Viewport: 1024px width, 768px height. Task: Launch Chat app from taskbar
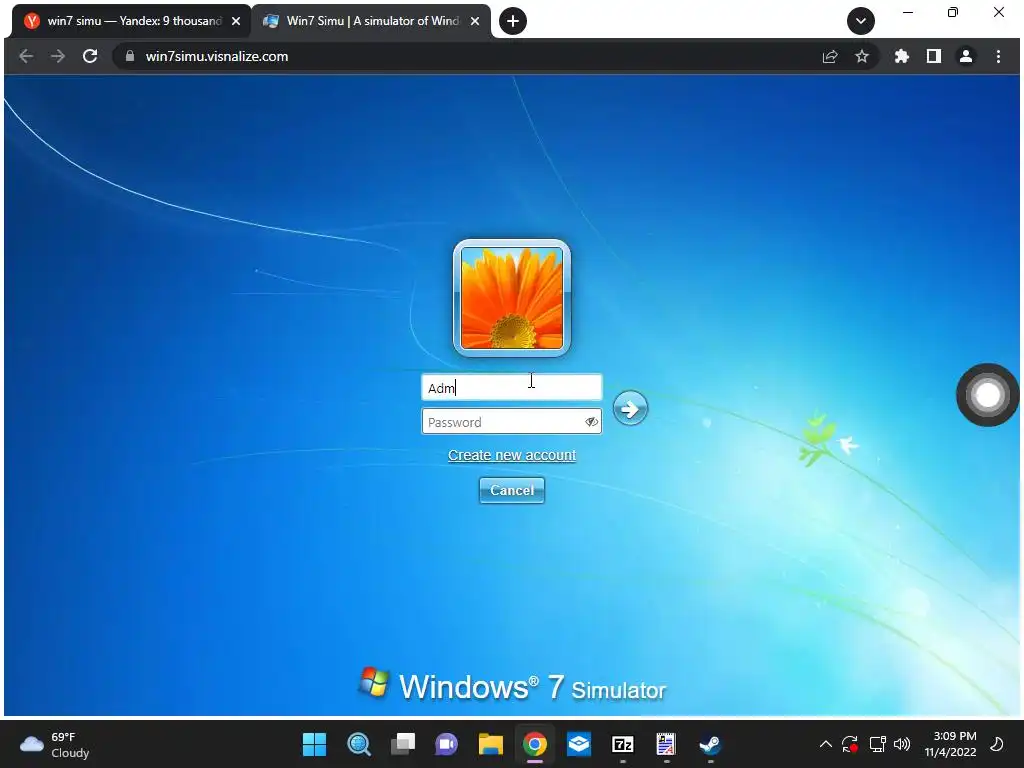(447, 744)
